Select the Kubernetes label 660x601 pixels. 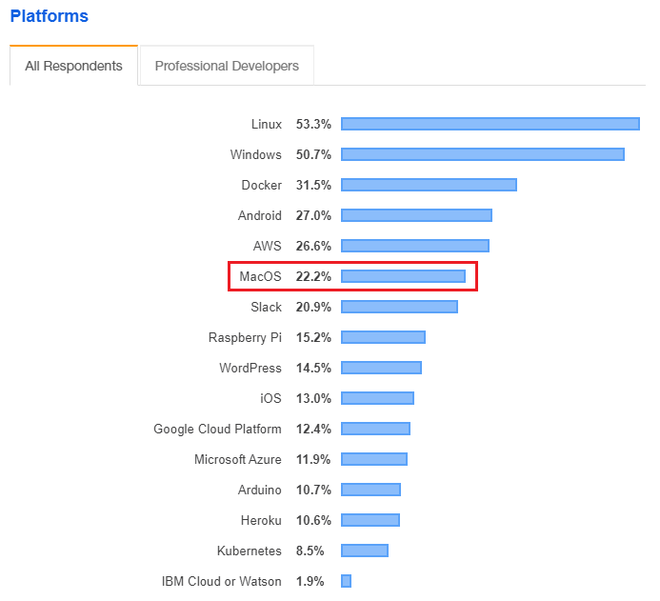(x=249, y=550)
